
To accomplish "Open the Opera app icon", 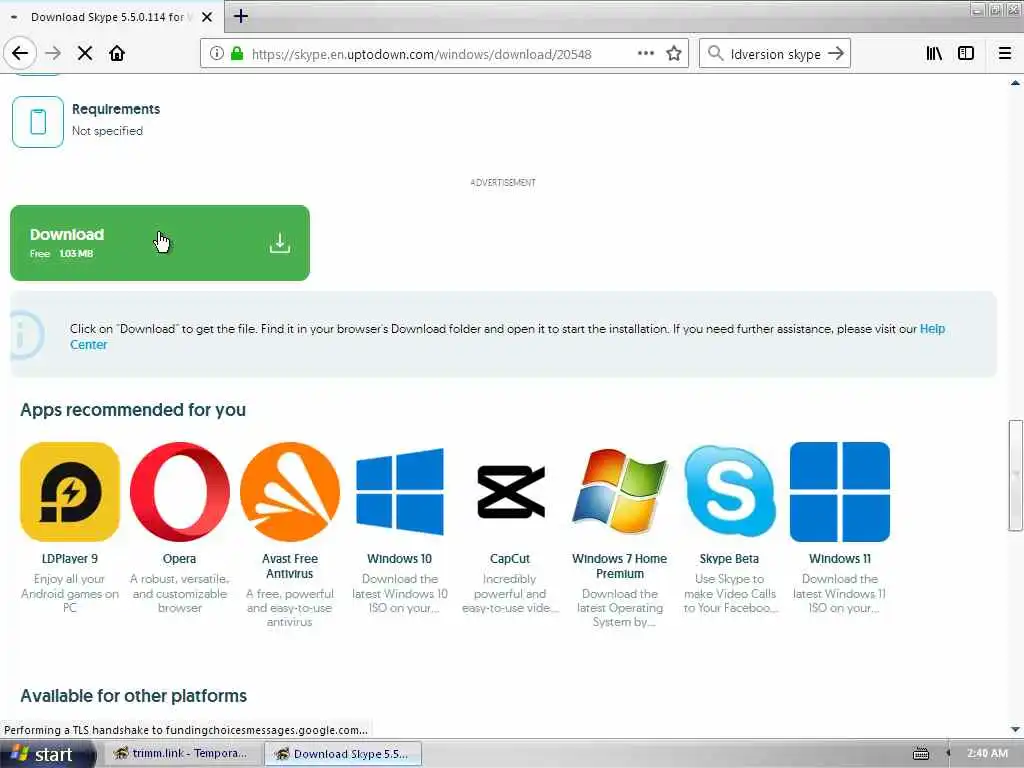I will [x=180, y=492].
